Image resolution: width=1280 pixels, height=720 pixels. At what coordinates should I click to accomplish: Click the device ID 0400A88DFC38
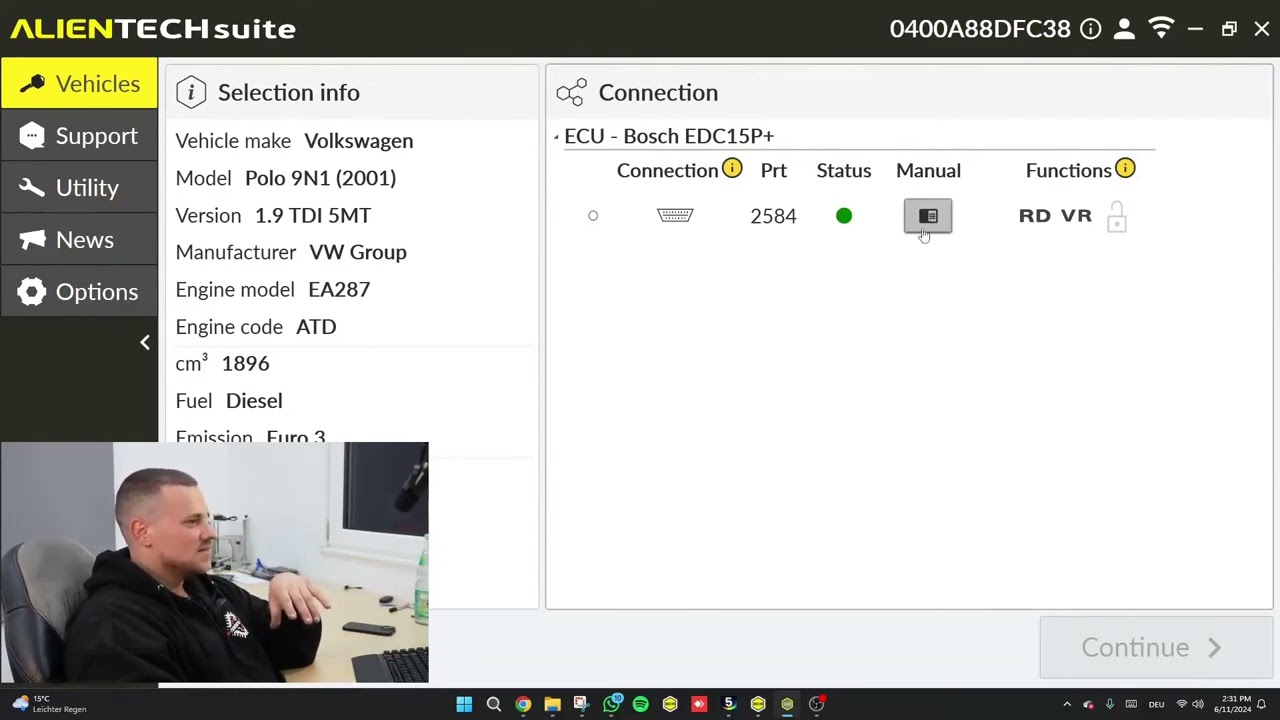pyautogui.click(x=980, y=29)
